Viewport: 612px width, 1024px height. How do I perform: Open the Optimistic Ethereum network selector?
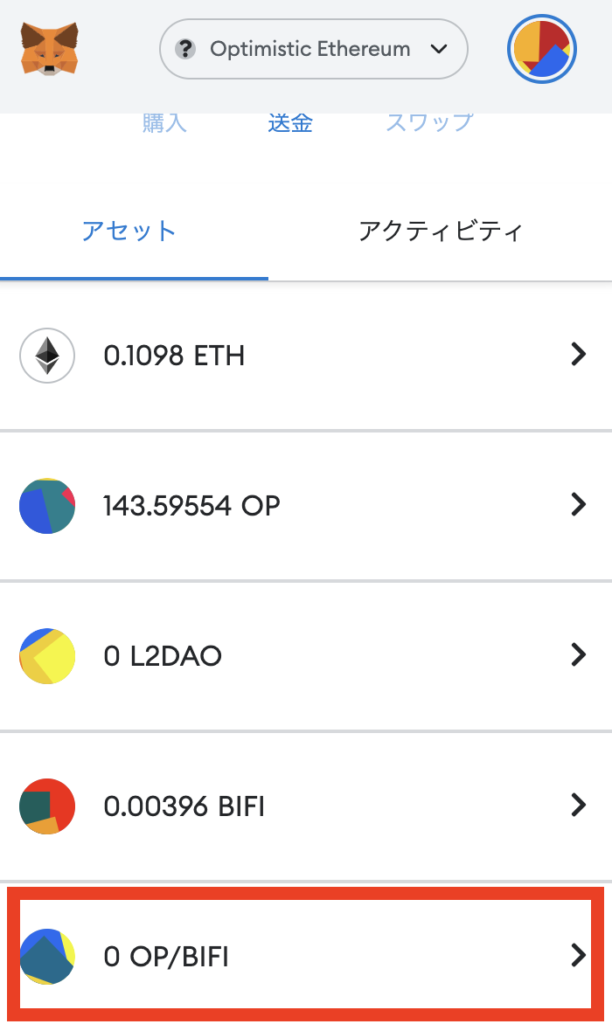click(x=313, y=48)
